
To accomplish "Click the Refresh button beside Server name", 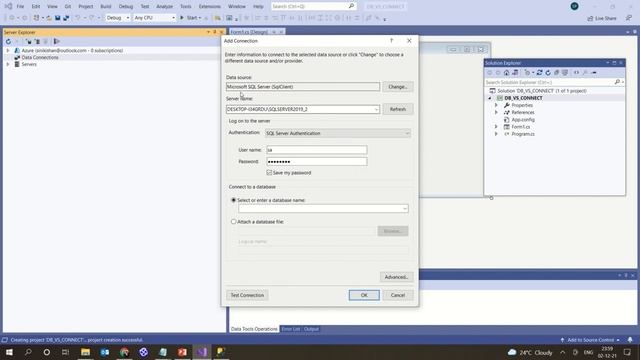I will click(x=398, y=109).
